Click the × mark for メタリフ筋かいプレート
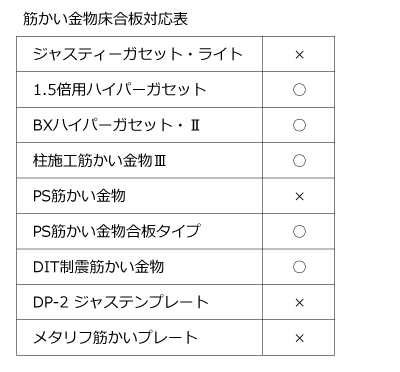The width and height of the screenshot is (400, 372). pos(299,338)
